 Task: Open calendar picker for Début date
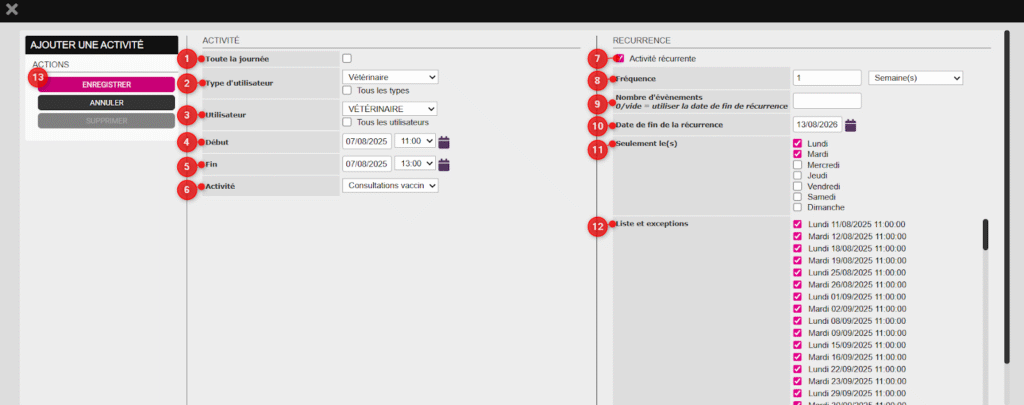click(x=445, y=142)
